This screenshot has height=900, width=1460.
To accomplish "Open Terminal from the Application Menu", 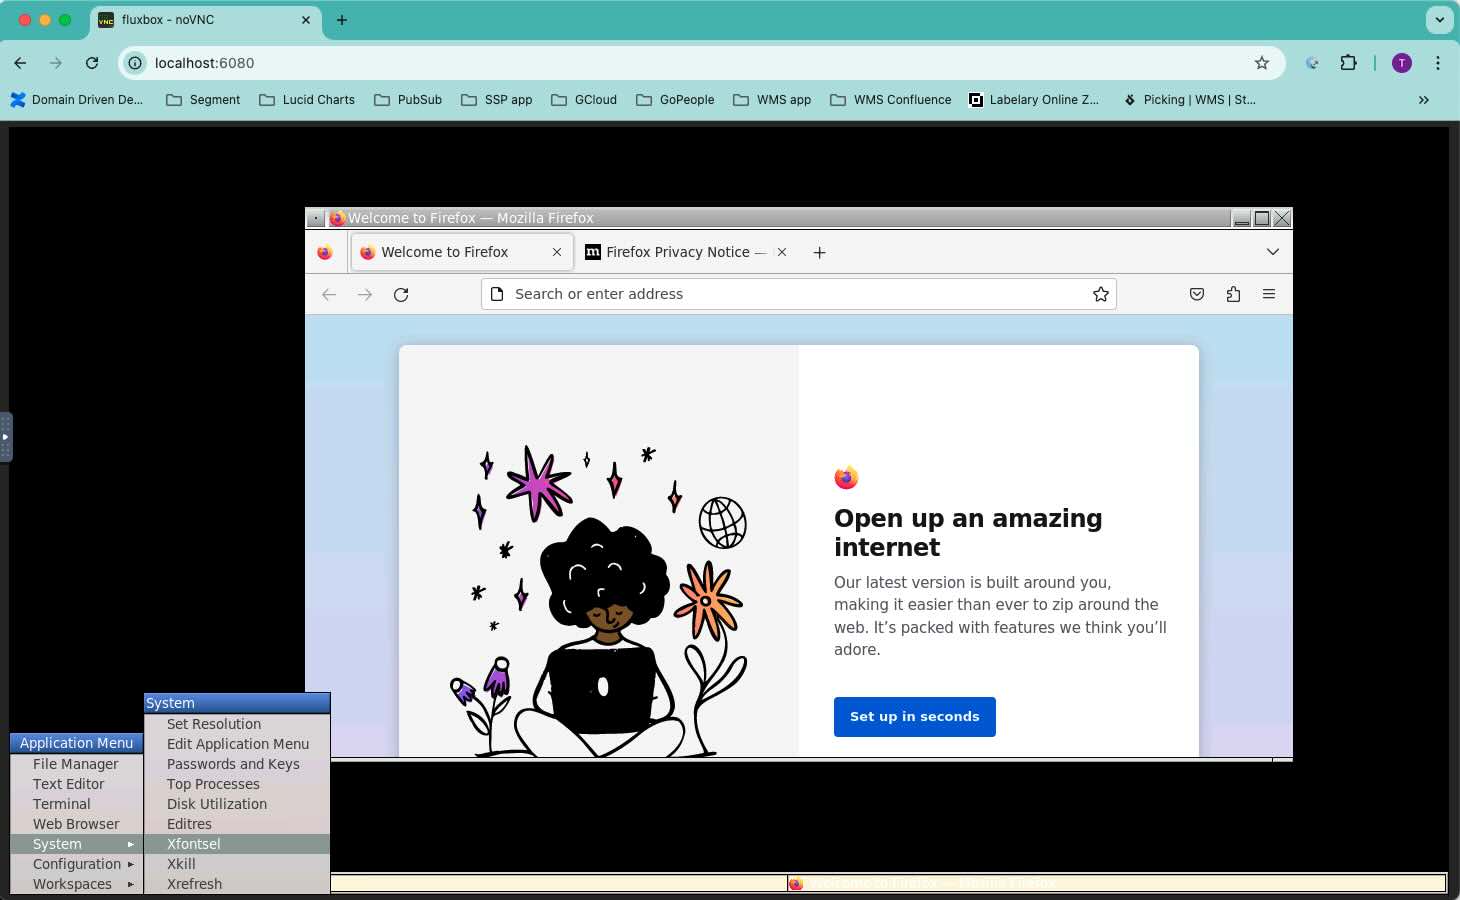I will pos(77,804).
